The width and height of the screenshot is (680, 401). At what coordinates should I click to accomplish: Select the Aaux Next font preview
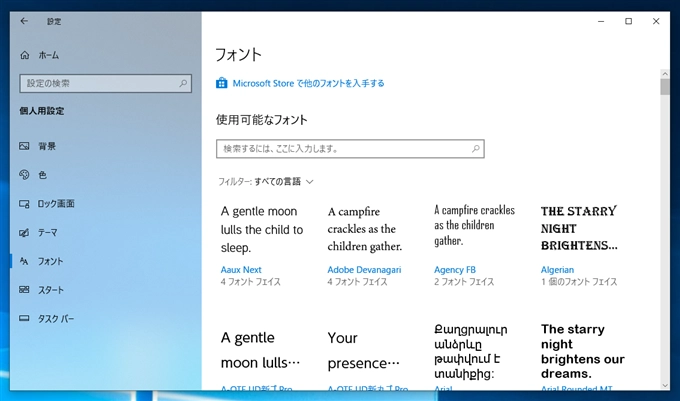click(262, 229)
